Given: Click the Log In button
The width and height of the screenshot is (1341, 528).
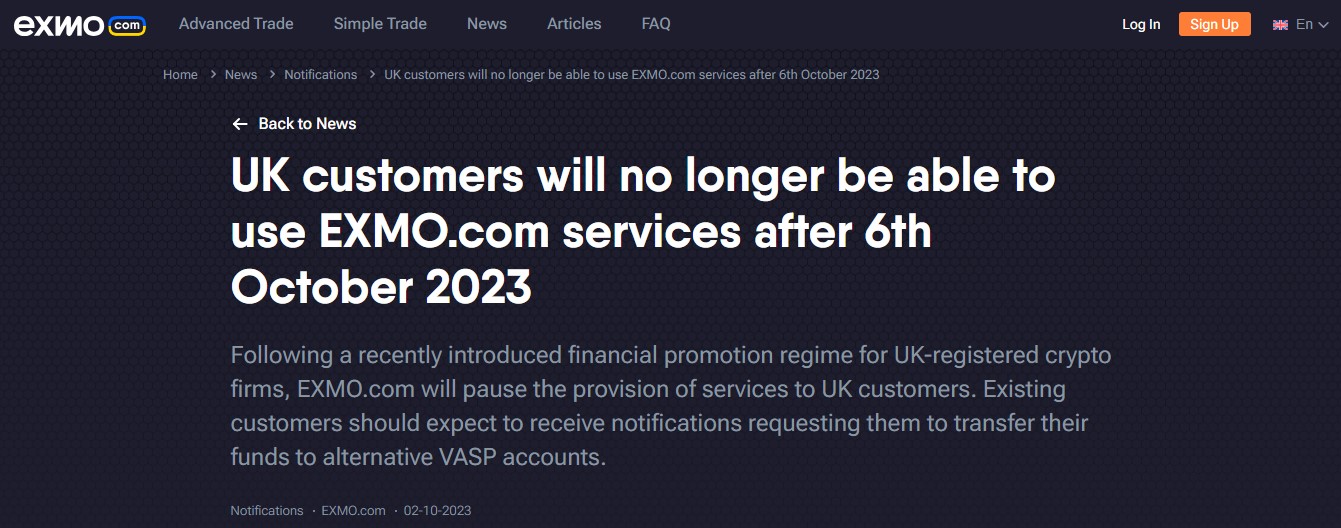Looking at the screenshot, I should click(1141, 25).
